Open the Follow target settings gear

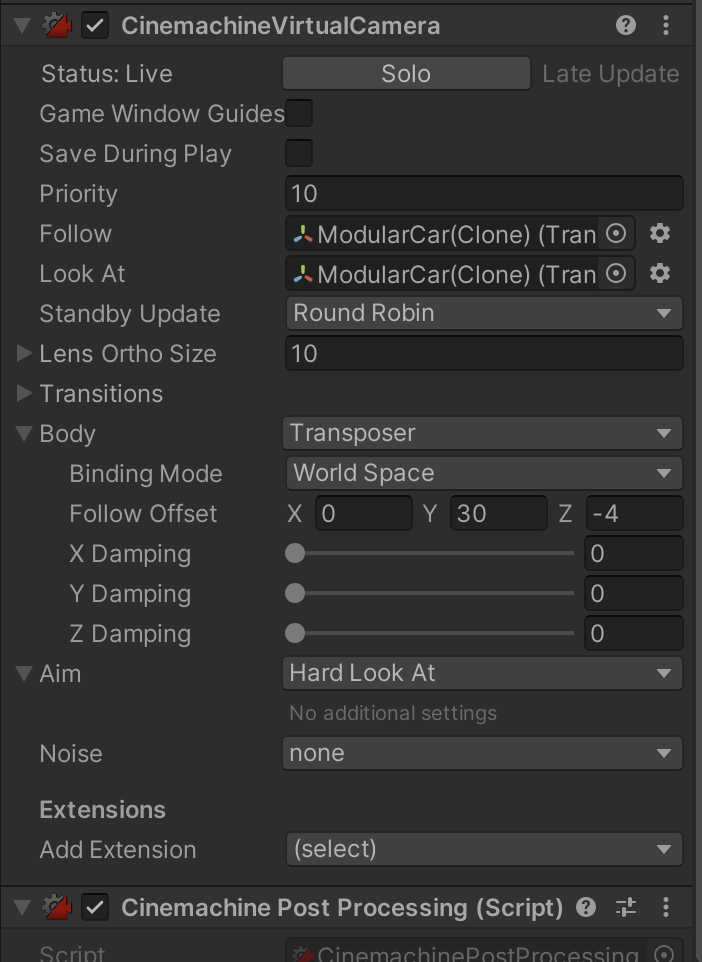(x=659, y=233)
